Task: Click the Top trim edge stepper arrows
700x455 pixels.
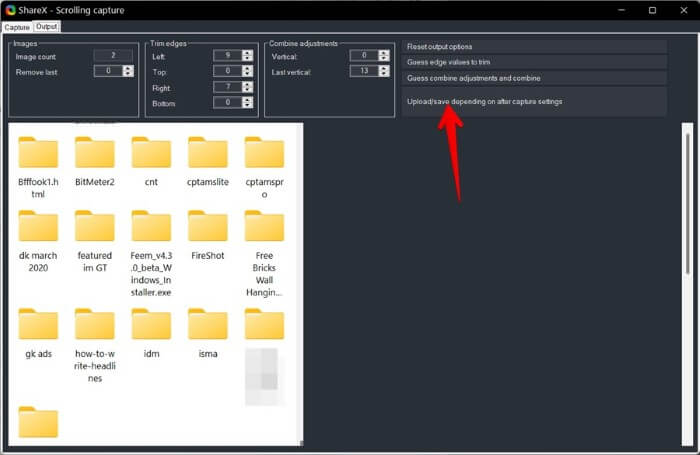Action: [x=247, y=71]
